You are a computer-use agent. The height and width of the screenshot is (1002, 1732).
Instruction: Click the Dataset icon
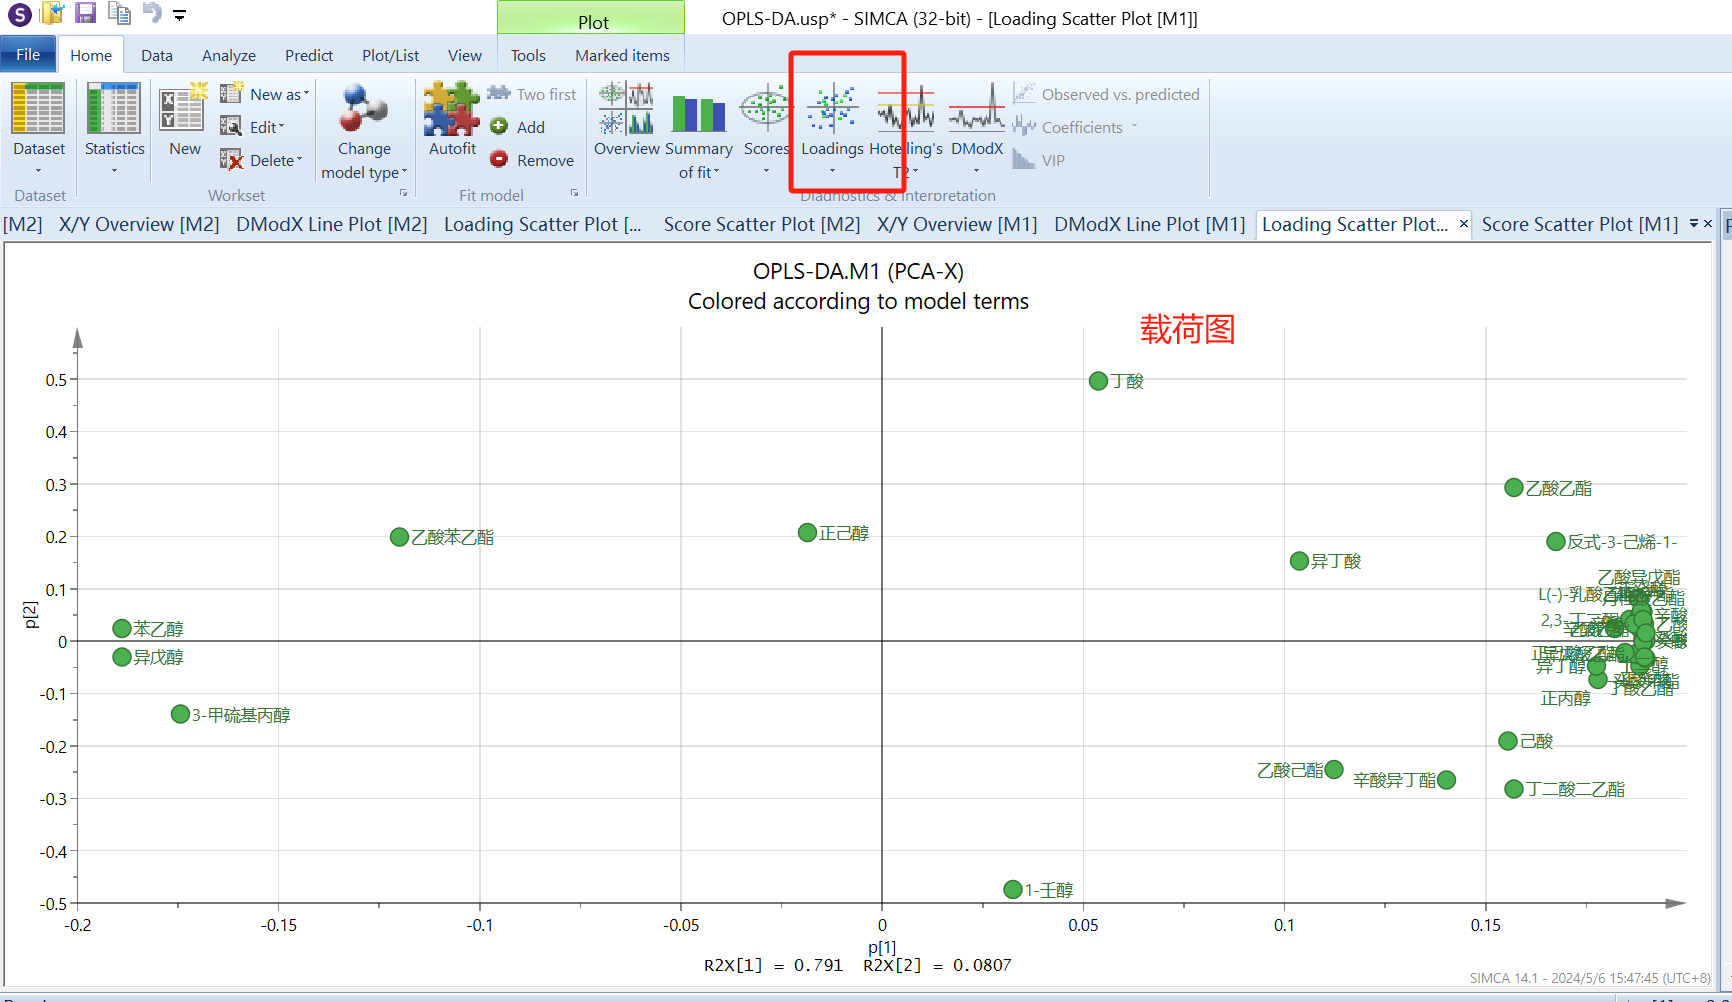coord(39,110)
